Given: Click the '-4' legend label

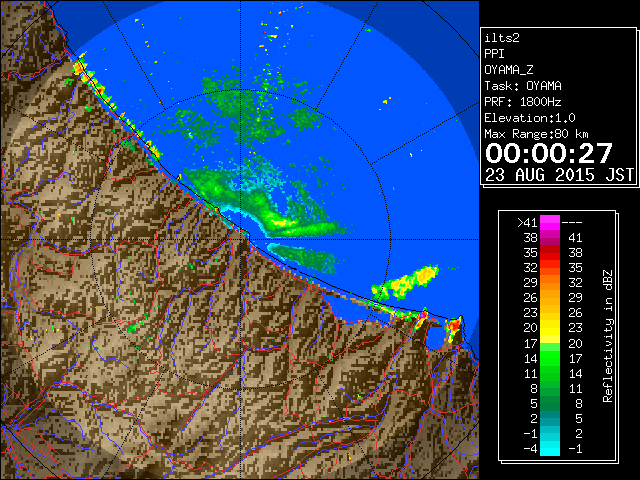Looking at the screenshot, I should (530, 448).
